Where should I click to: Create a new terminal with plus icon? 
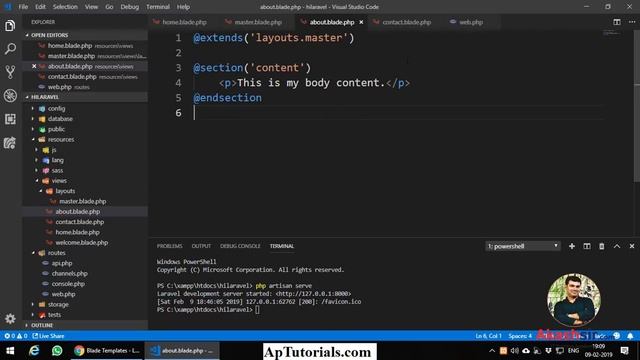click(x=572, y=246)
